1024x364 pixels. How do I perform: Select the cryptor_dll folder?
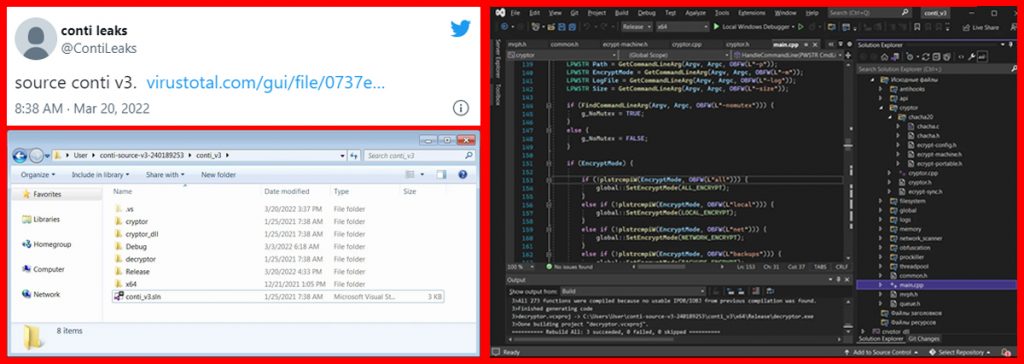click(x=141, y=234)
